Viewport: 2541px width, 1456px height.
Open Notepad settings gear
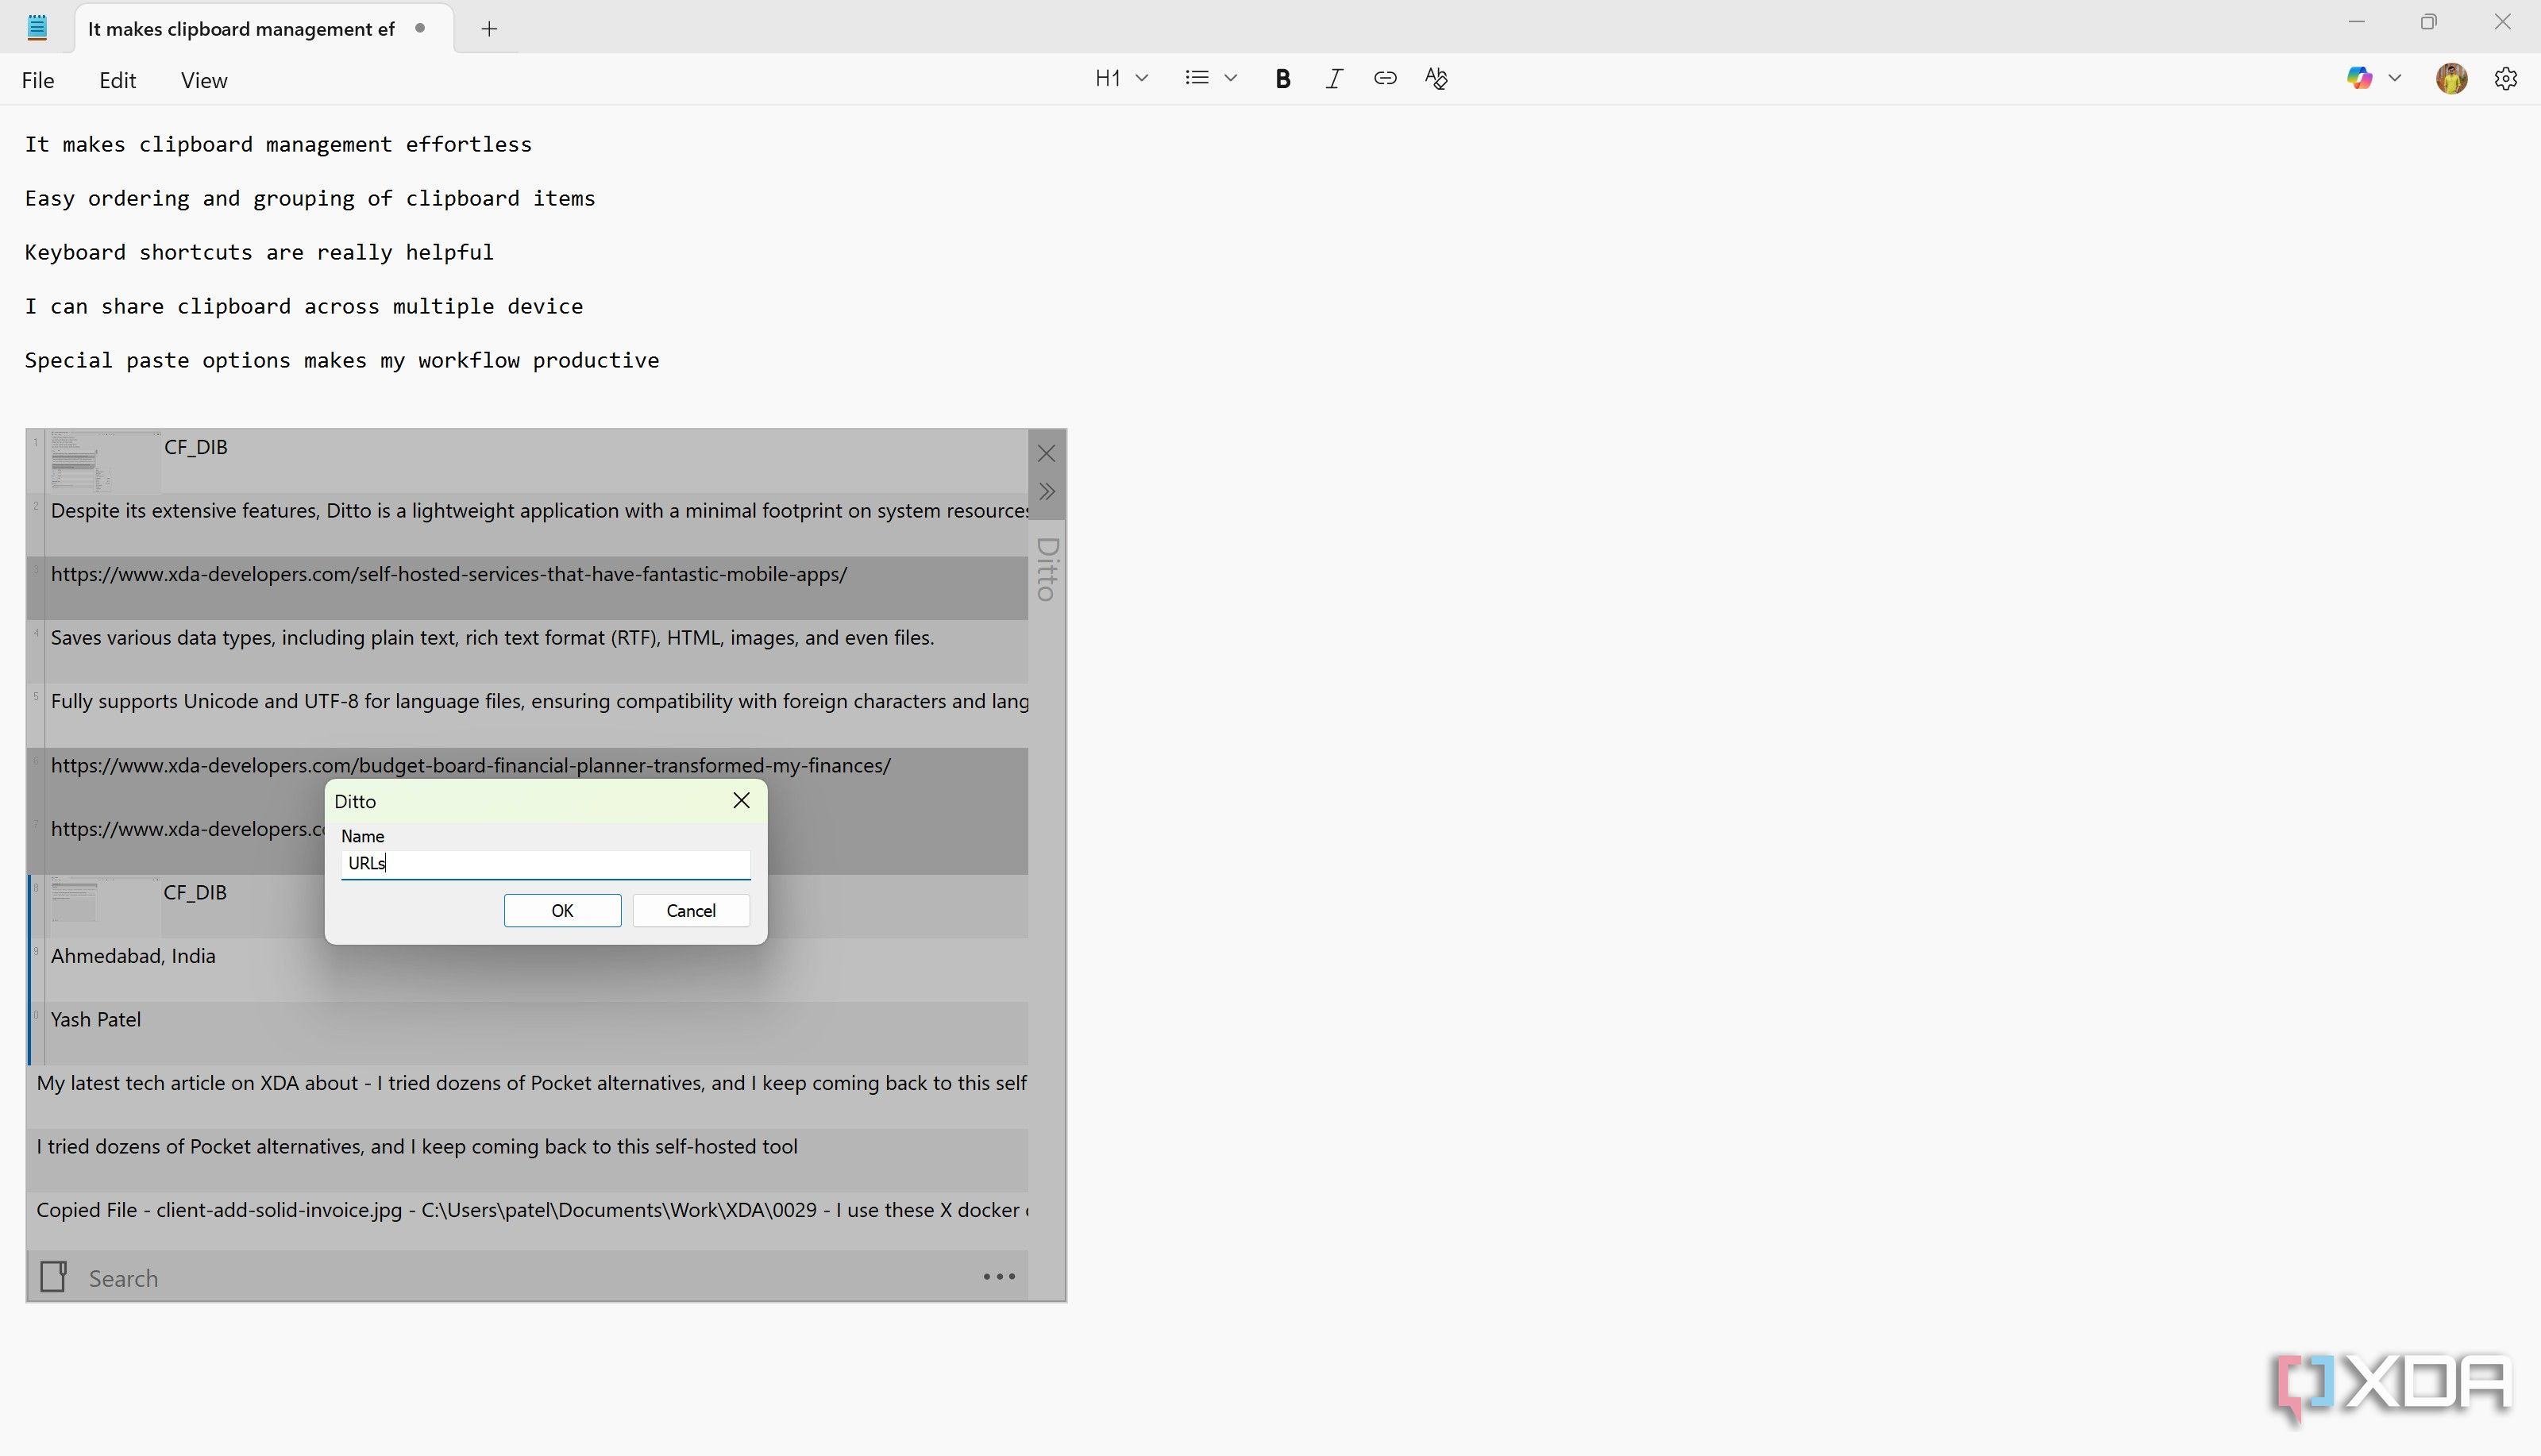[x=2505, y=78]
